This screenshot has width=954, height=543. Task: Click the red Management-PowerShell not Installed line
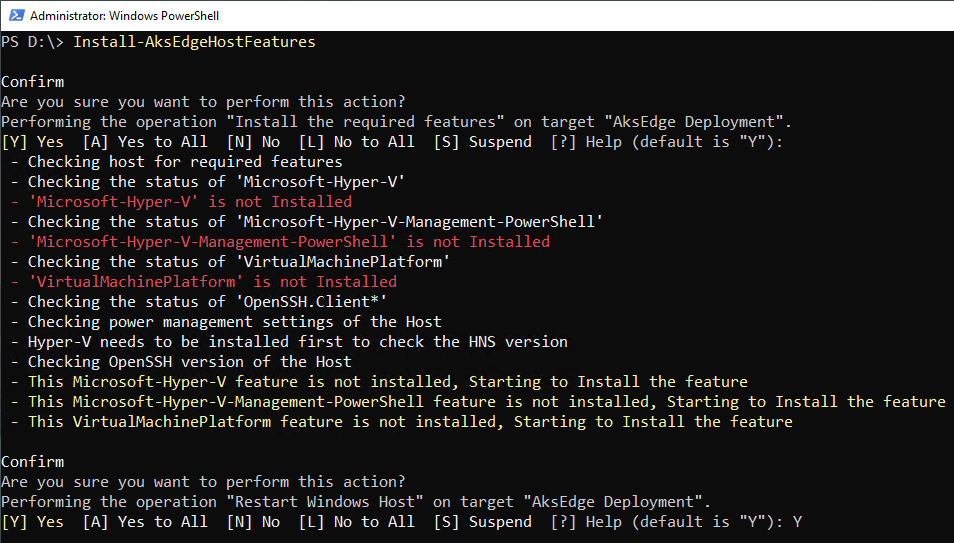[280, 242]
